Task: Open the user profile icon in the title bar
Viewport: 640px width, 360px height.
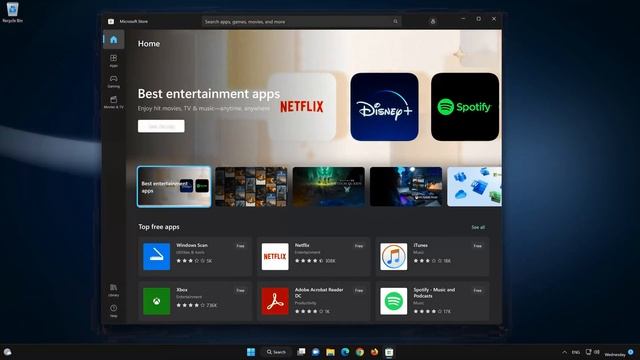Action: click(x=433, y=21)
